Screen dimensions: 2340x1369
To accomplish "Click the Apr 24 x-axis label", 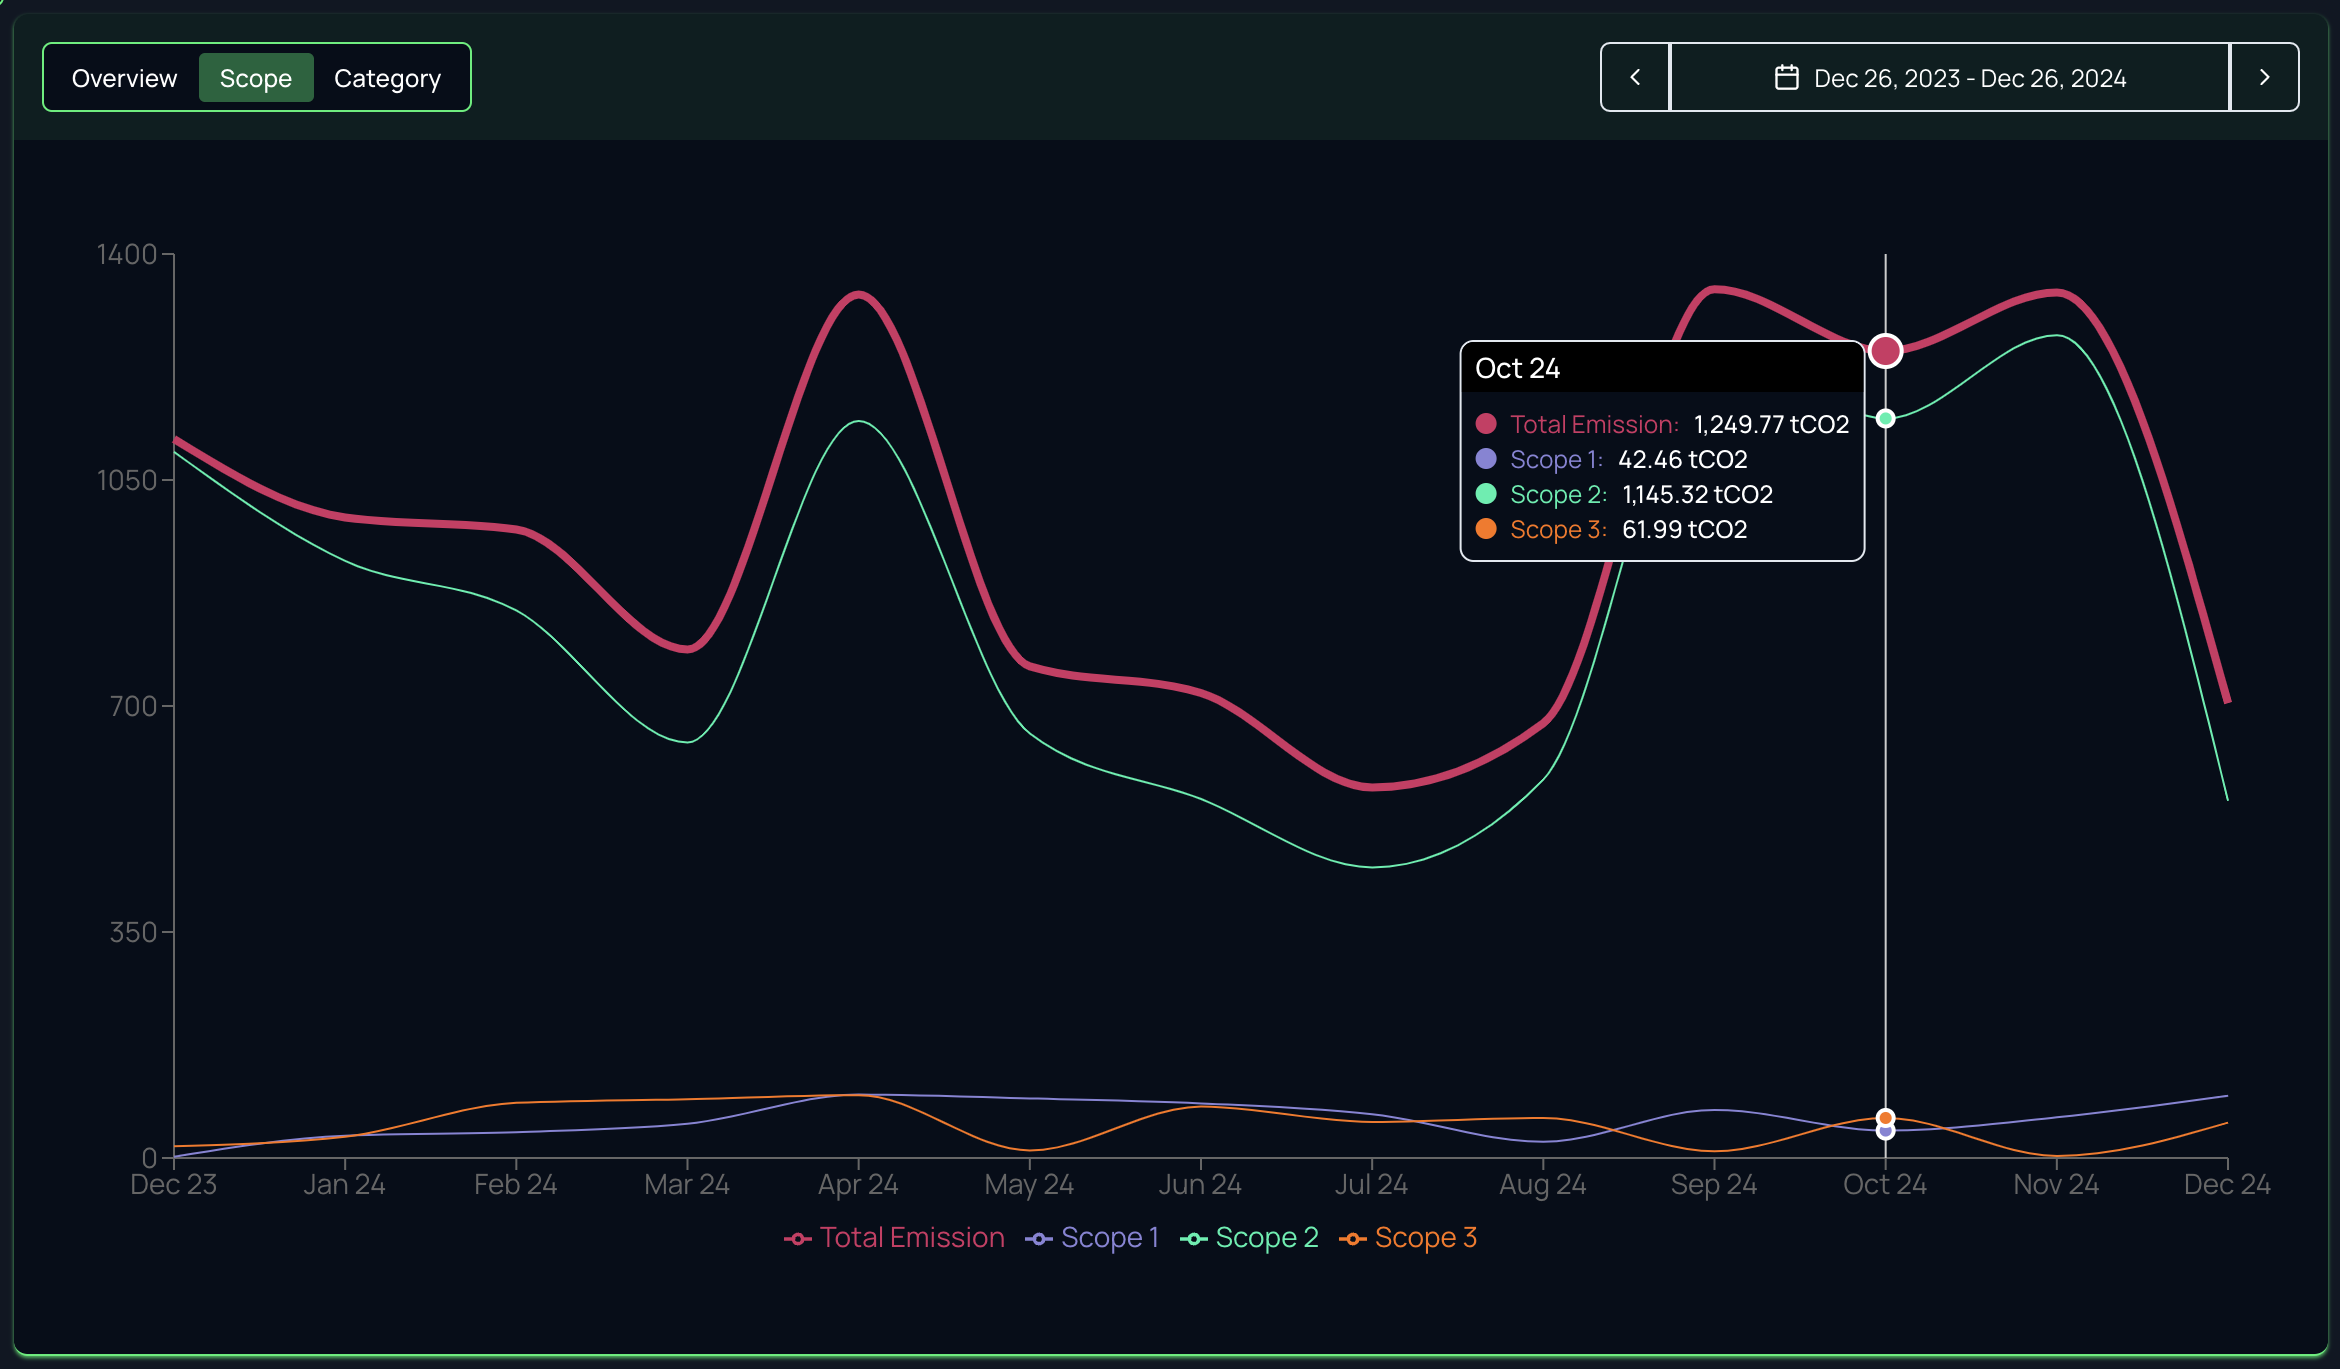I will (858, 1185).
